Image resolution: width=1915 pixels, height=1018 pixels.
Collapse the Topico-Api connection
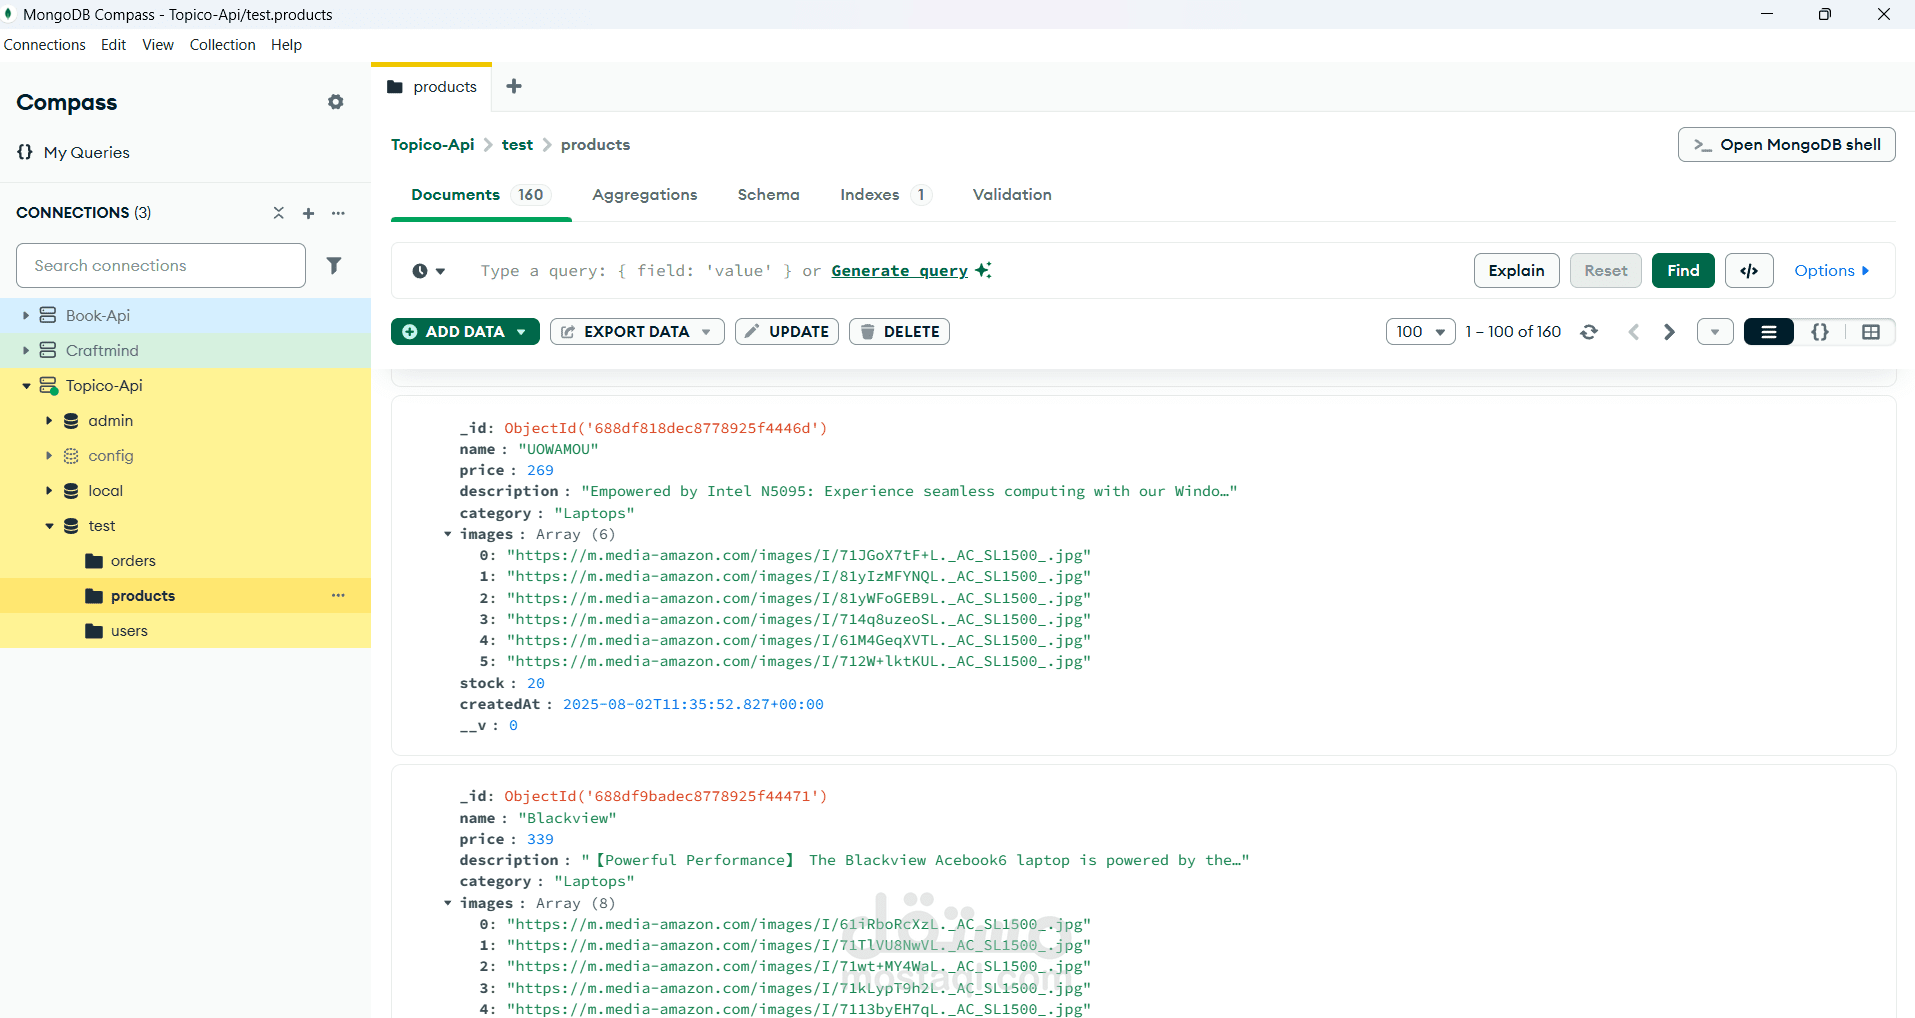pos(26,386)
